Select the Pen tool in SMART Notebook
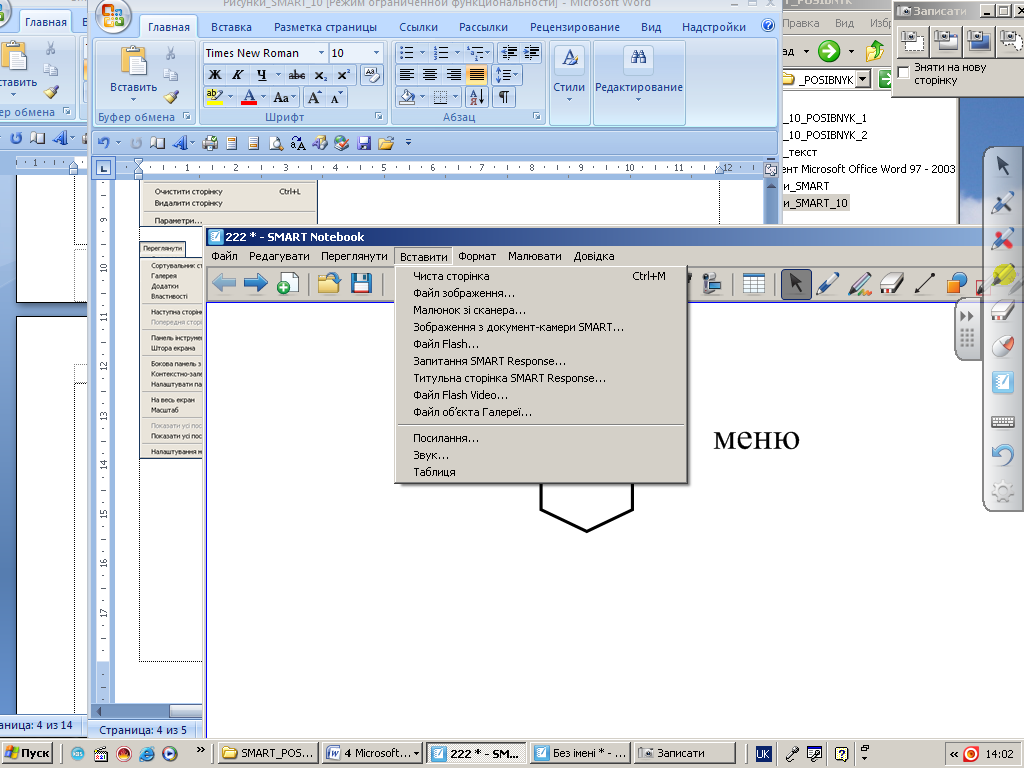This screenshot has width=1024, height=768. coord(827,284)
